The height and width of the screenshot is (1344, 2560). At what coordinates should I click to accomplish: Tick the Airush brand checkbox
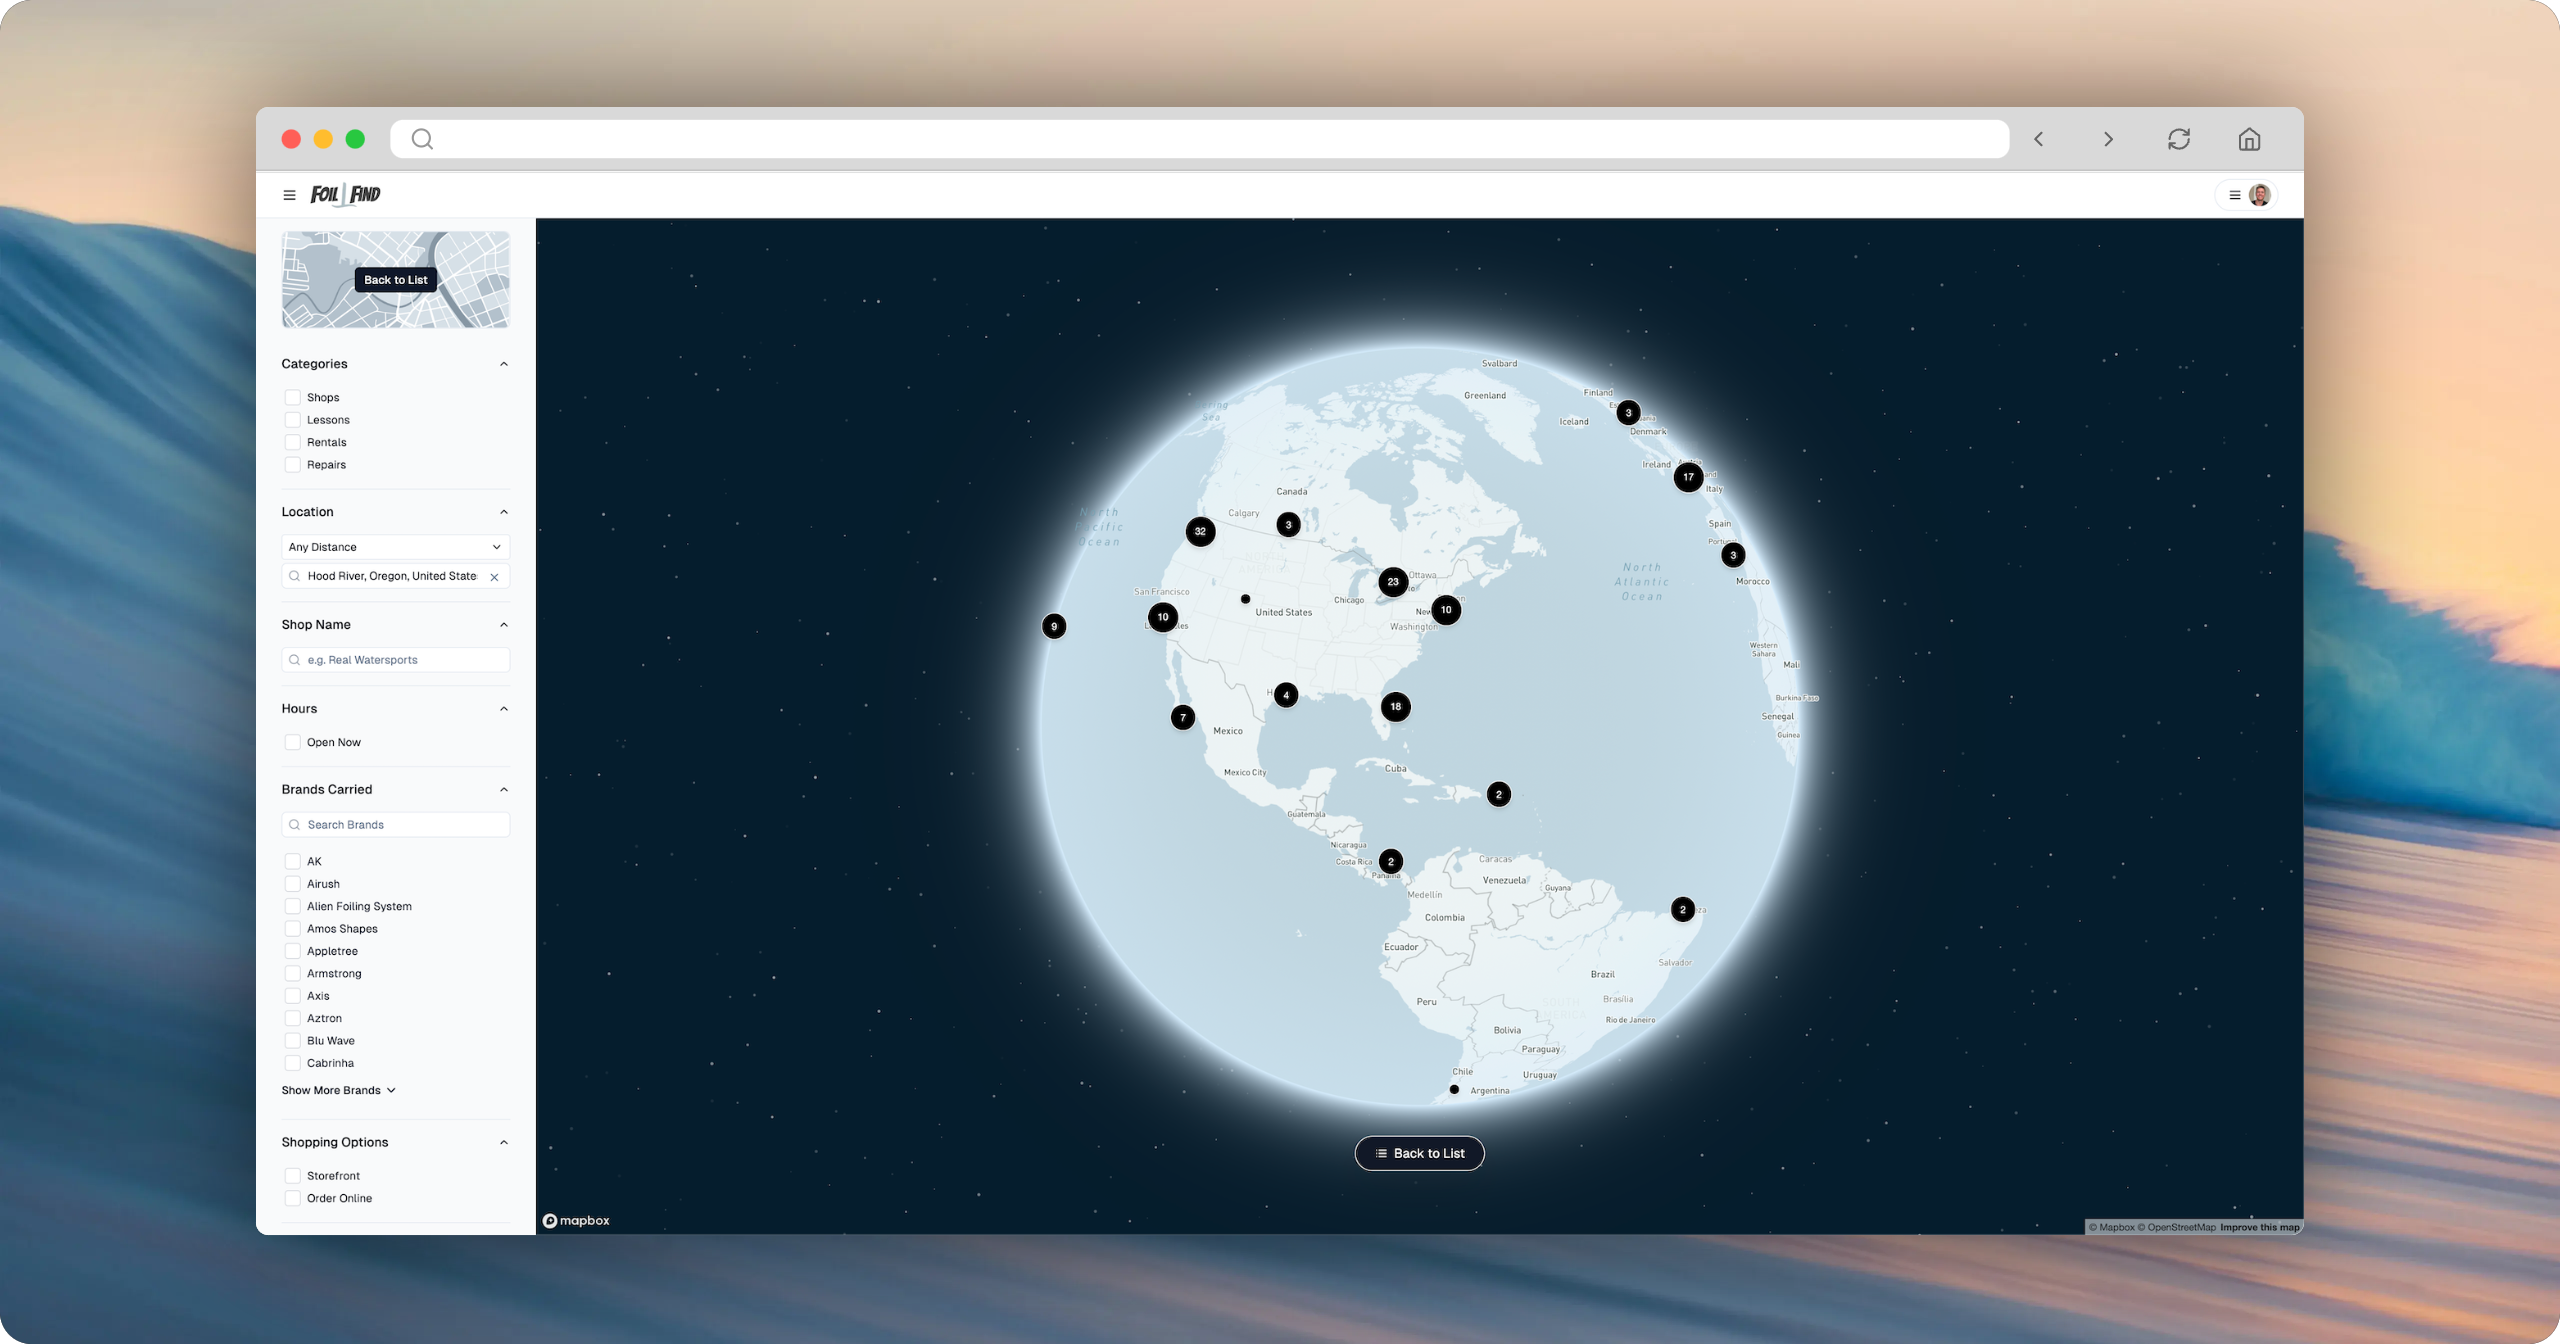pos(293,884)
